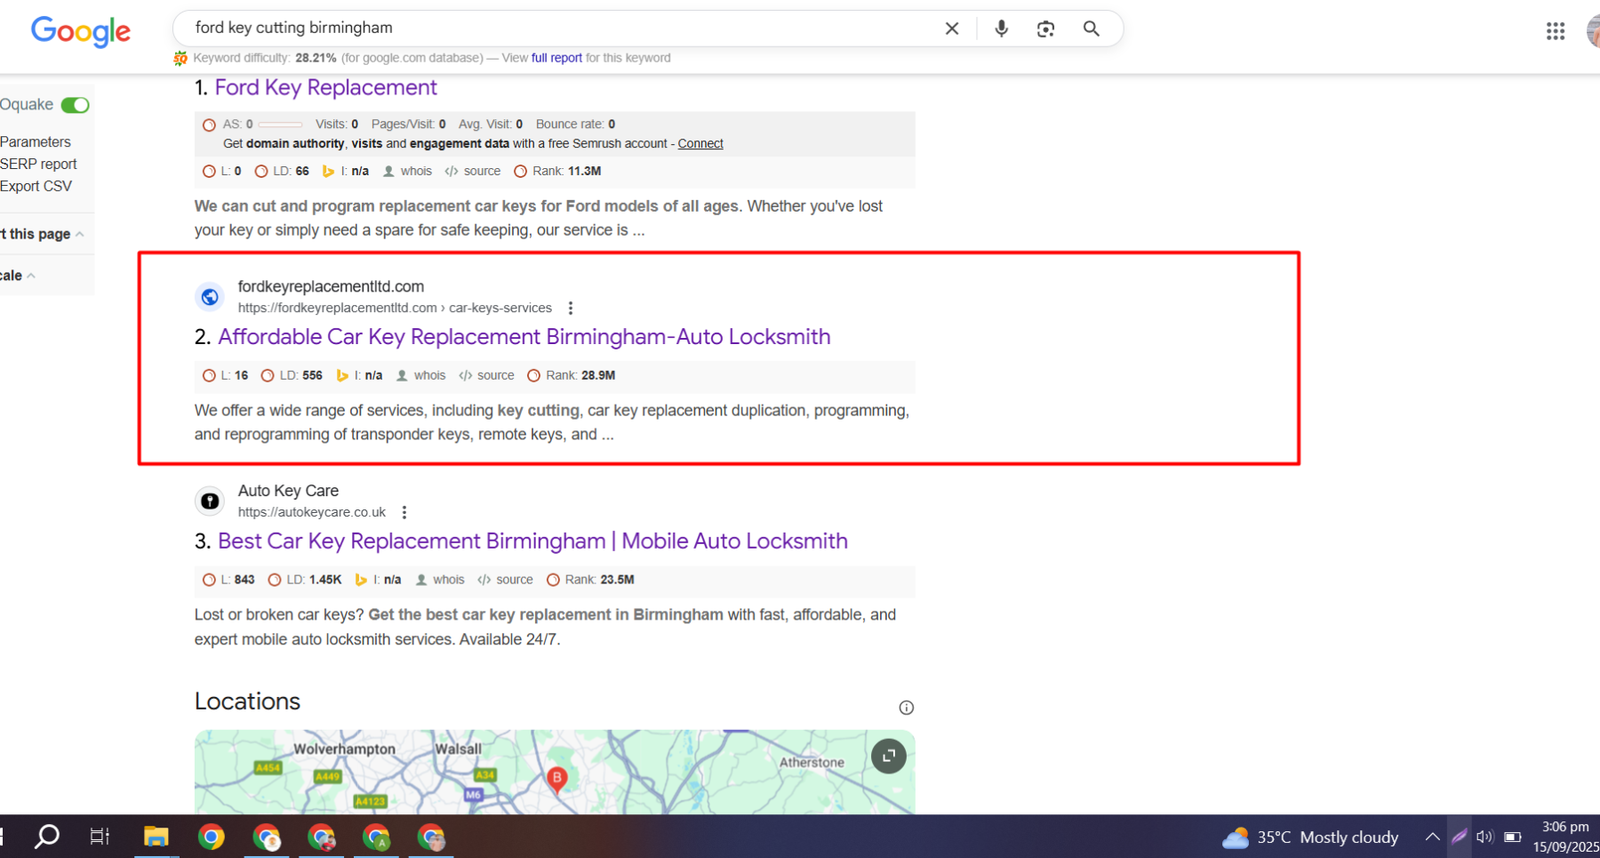Open the Google apps grid
The width and height of the screenshot is (1600, 858).
(1555, 31)
